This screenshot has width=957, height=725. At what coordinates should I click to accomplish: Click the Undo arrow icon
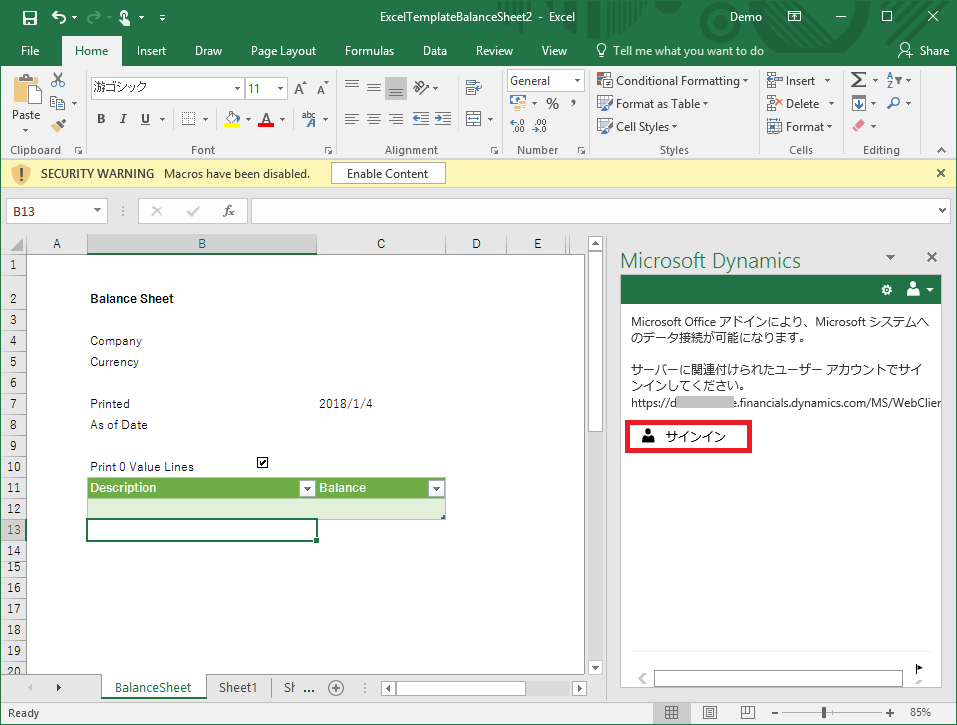(59, 17)
